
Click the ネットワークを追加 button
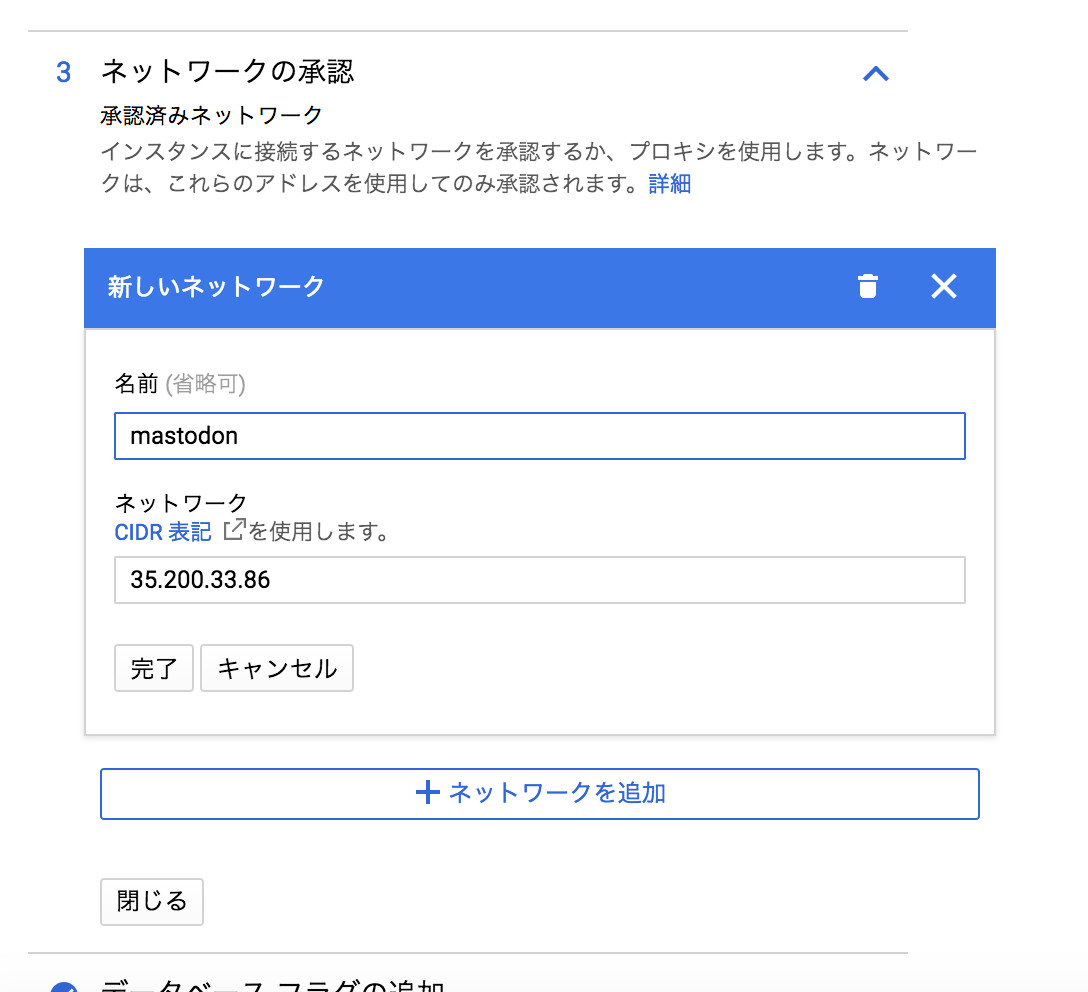pyautogui.click(x=539, y=794)
